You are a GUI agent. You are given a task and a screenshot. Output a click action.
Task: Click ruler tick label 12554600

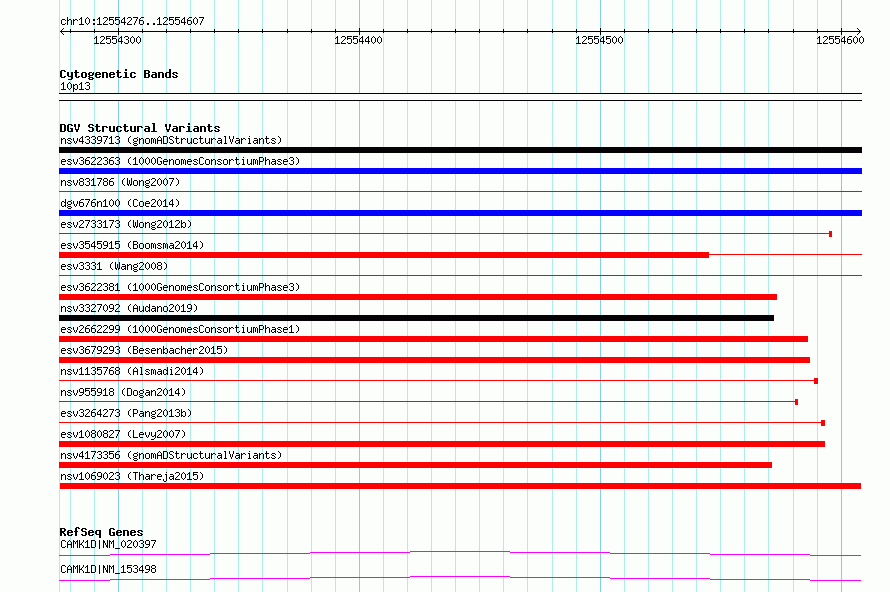(x=840, y=40)
